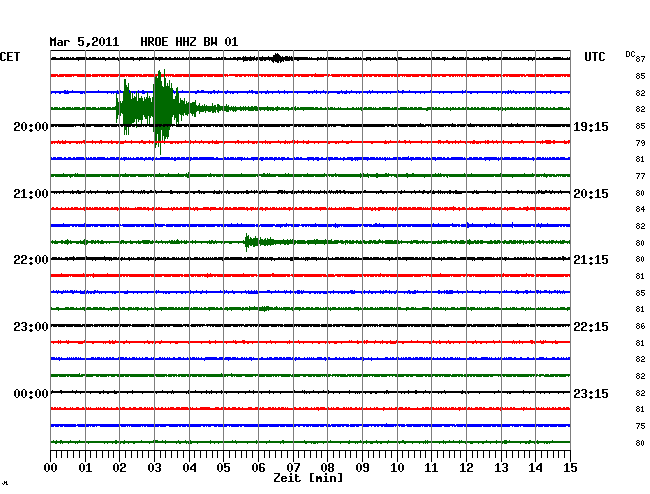
Task: Click minute '05' on the time axis
Action: click(x=223, y=468)
